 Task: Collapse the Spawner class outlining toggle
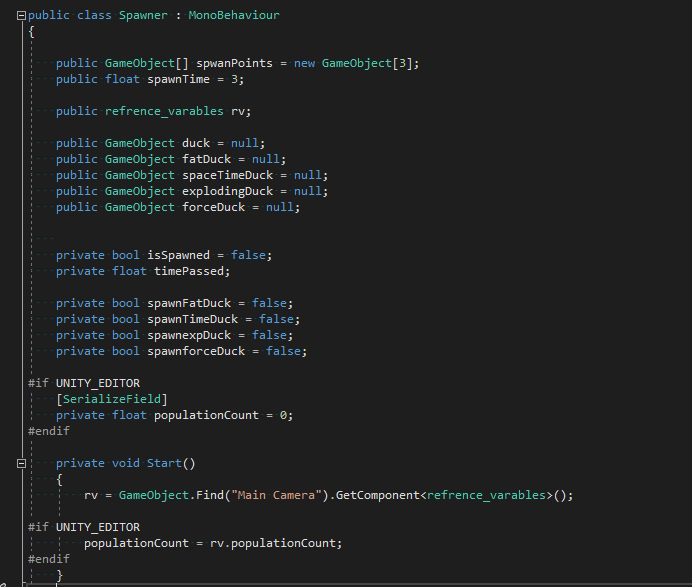tap(22, 16)
